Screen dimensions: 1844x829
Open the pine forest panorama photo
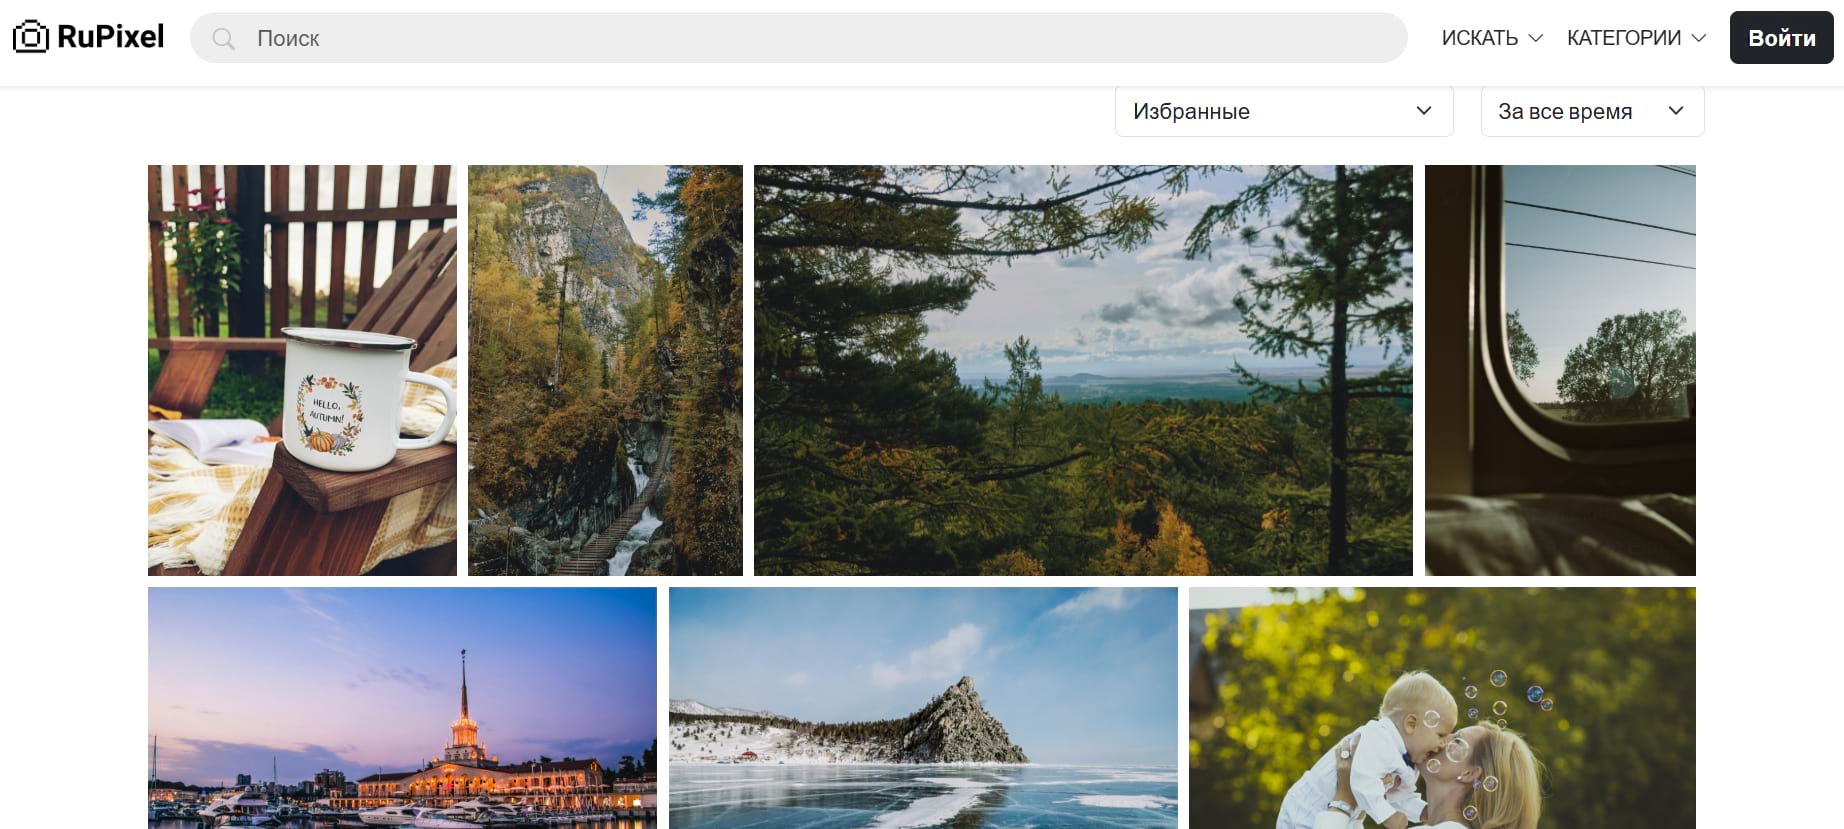coord(1083,370)
